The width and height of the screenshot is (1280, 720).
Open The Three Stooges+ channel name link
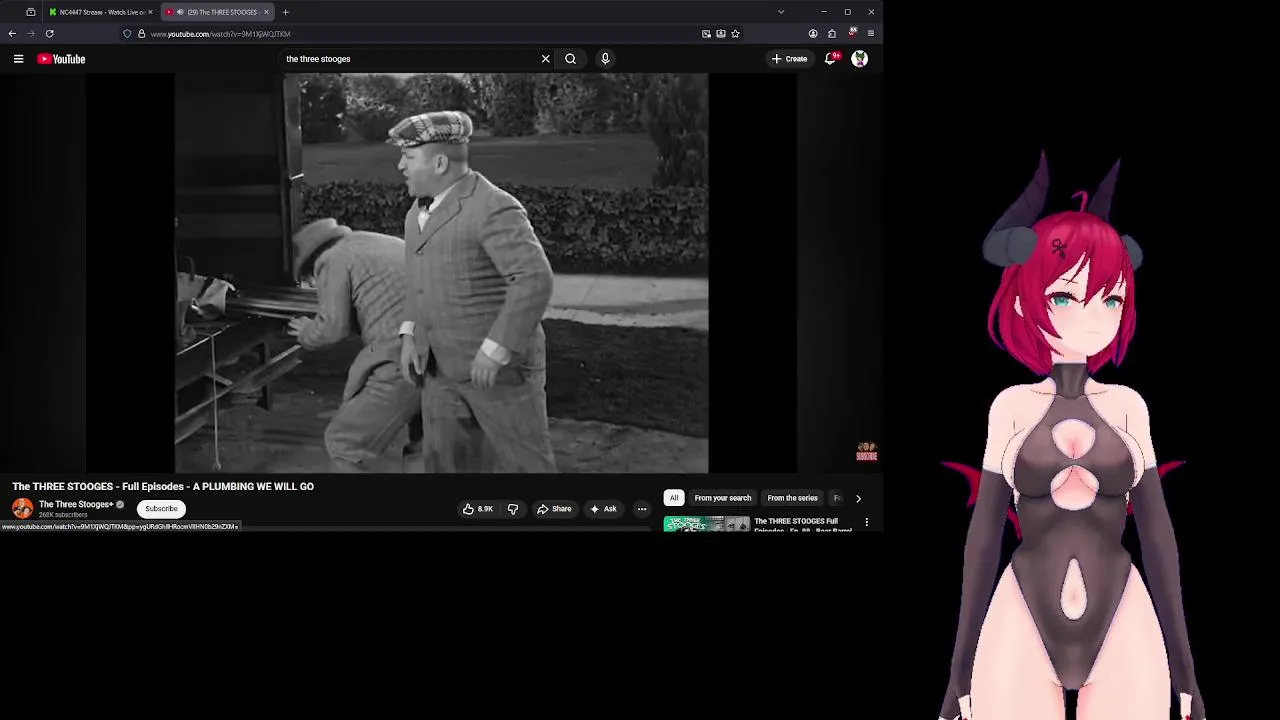click(x=76, y=504)
